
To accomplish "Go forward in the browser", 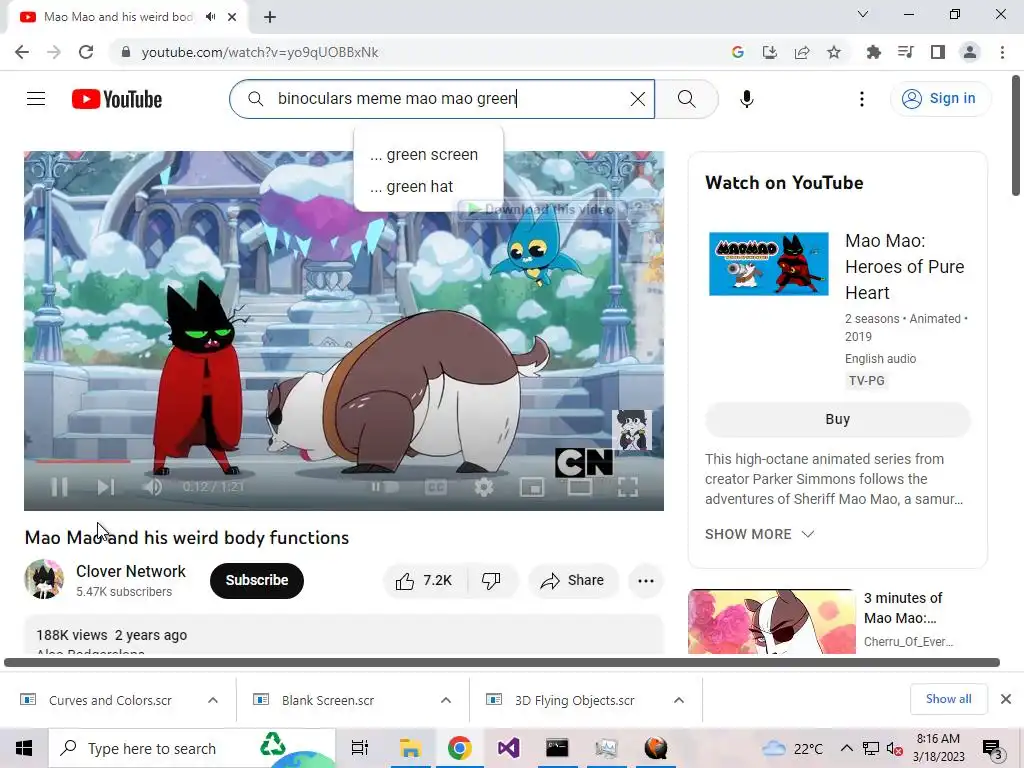I will tap(54, 52).
